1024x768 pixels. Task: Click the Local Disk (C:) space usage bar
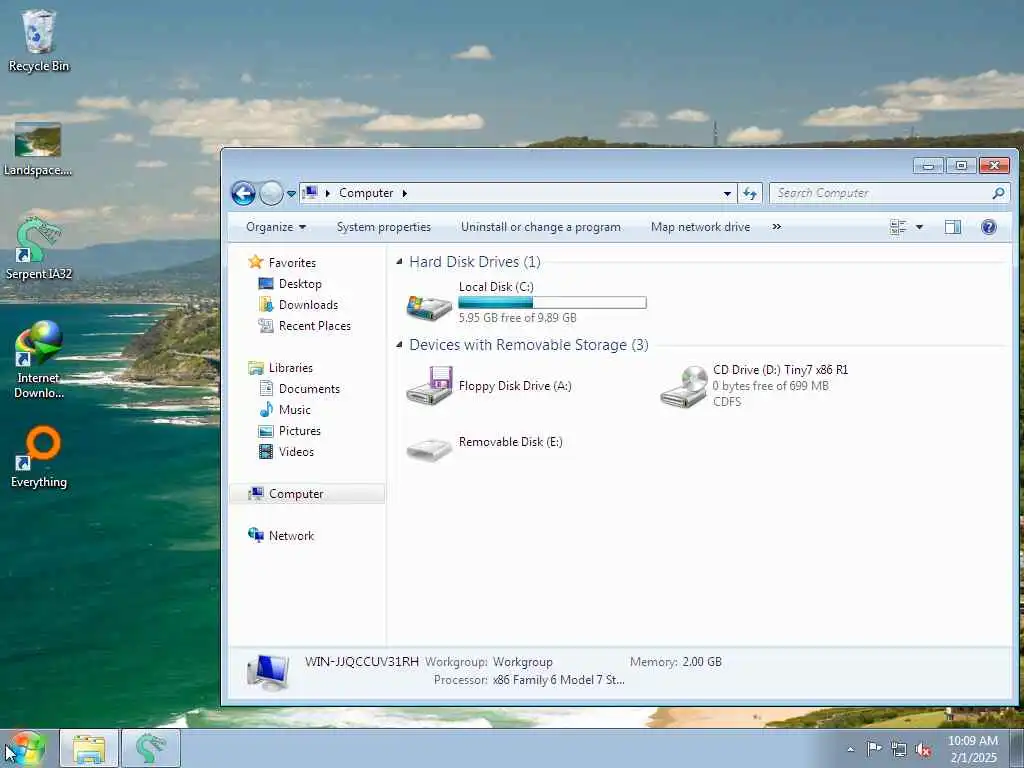552,302
